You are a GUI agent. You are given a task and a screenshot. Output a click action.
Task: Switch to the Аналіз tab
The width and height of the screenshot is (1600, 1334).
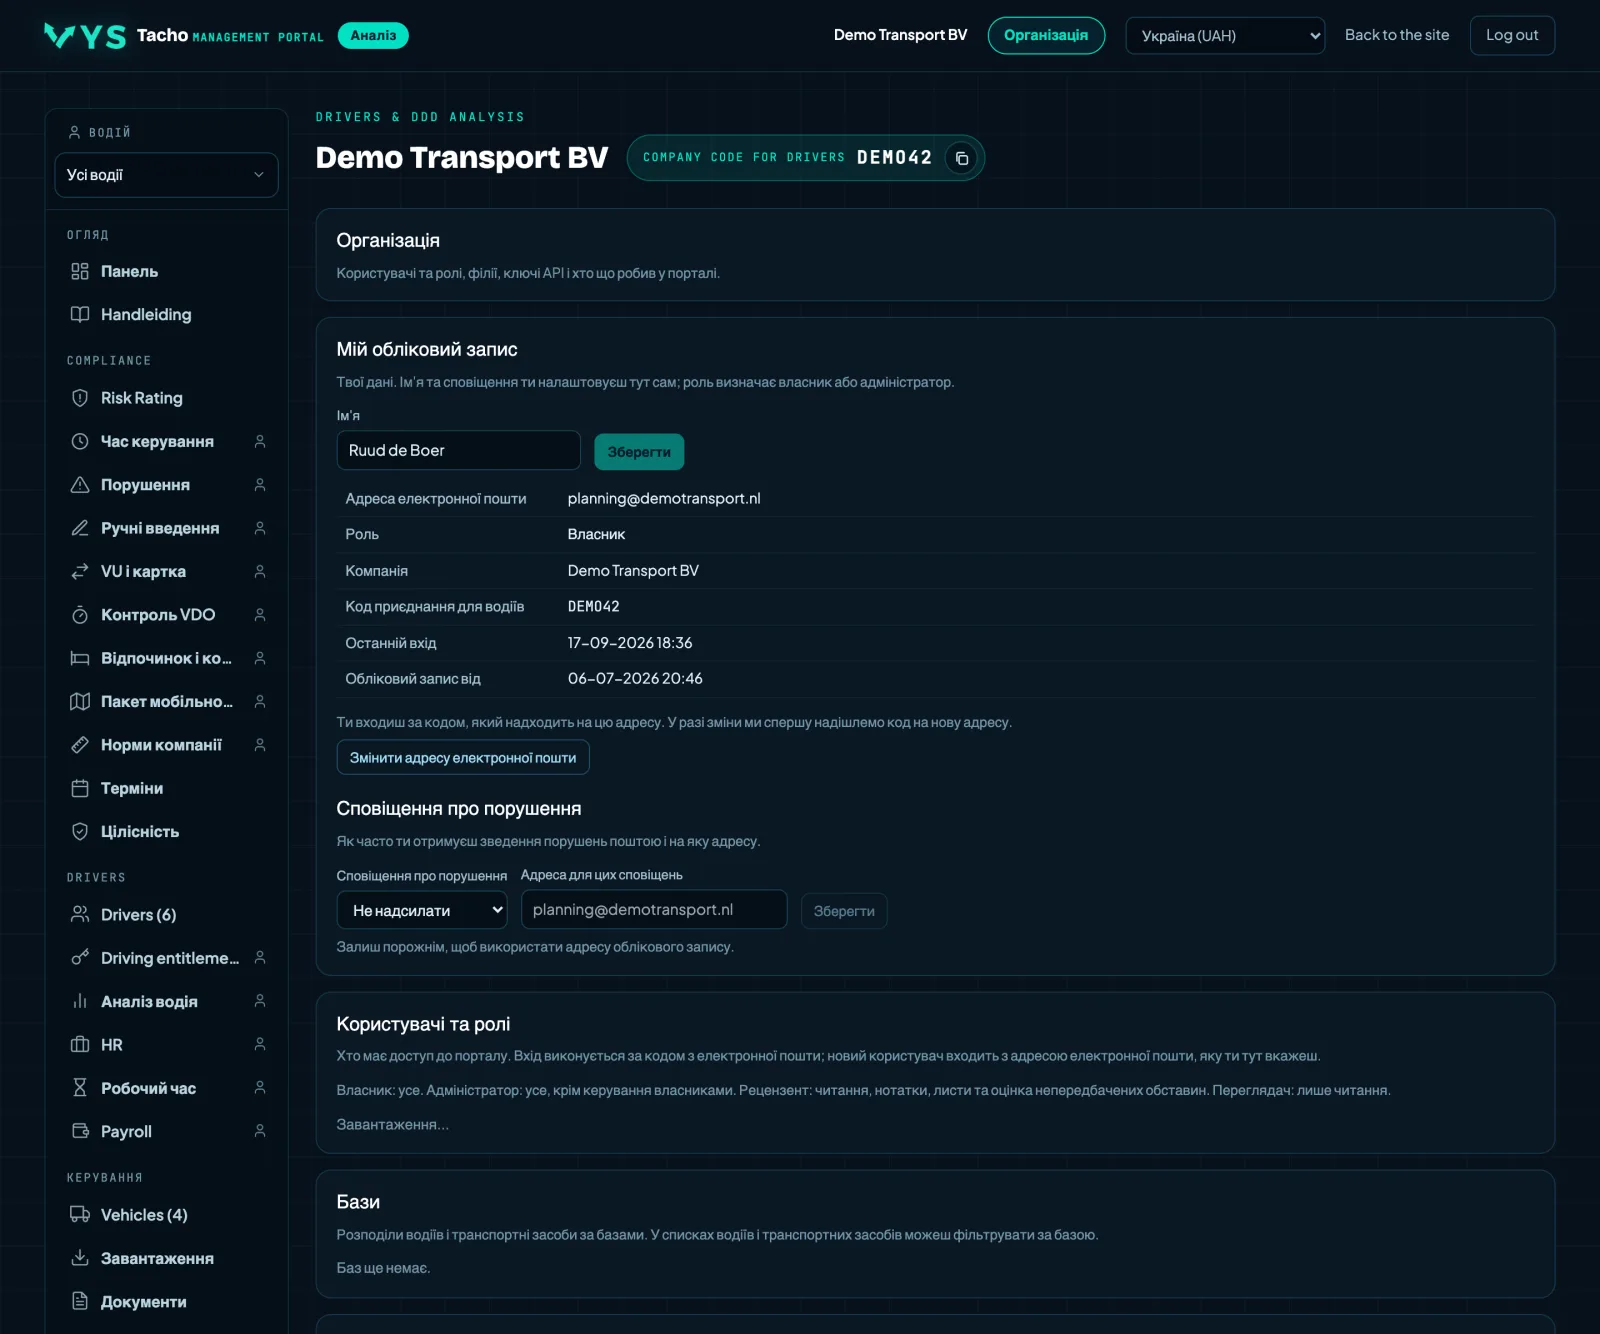click(373, 35)
